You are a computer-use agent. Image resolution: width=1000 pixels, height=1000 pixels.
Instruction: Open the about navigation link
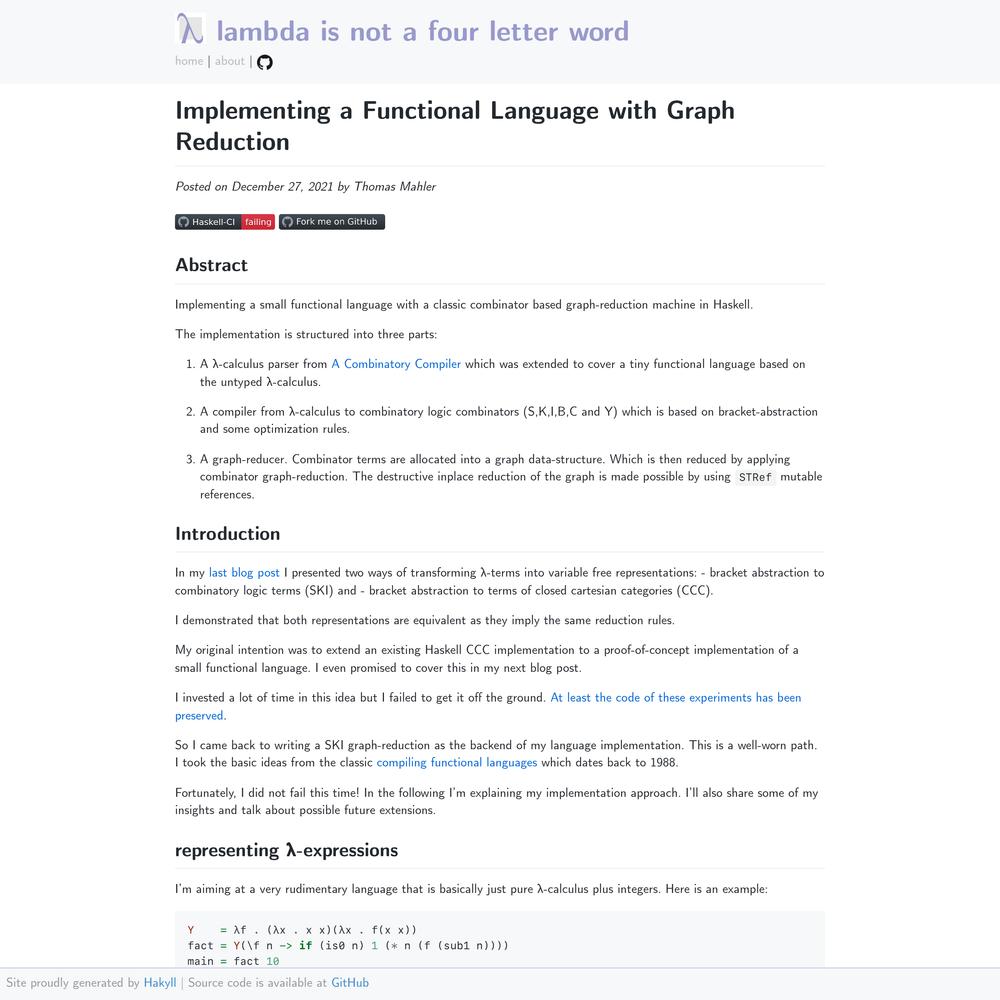230,61
